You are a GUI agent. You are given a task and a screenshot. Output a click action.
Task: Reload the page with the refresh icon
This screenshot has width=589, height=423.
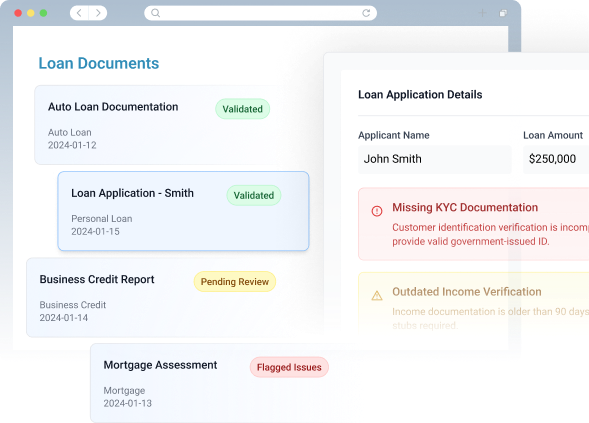tap(366, 13)
